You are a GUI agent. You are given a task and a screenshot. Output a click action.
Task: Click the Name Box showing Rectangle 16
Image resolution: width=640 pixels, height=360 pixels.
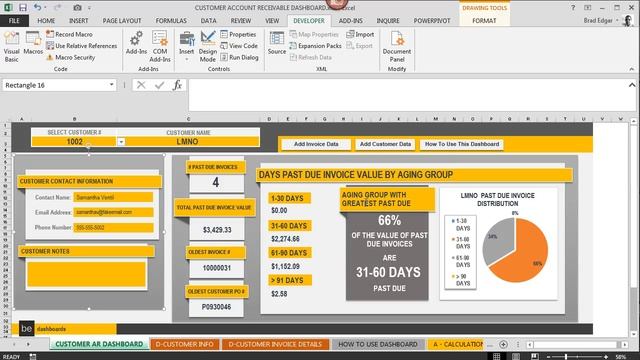coord(55,85)
